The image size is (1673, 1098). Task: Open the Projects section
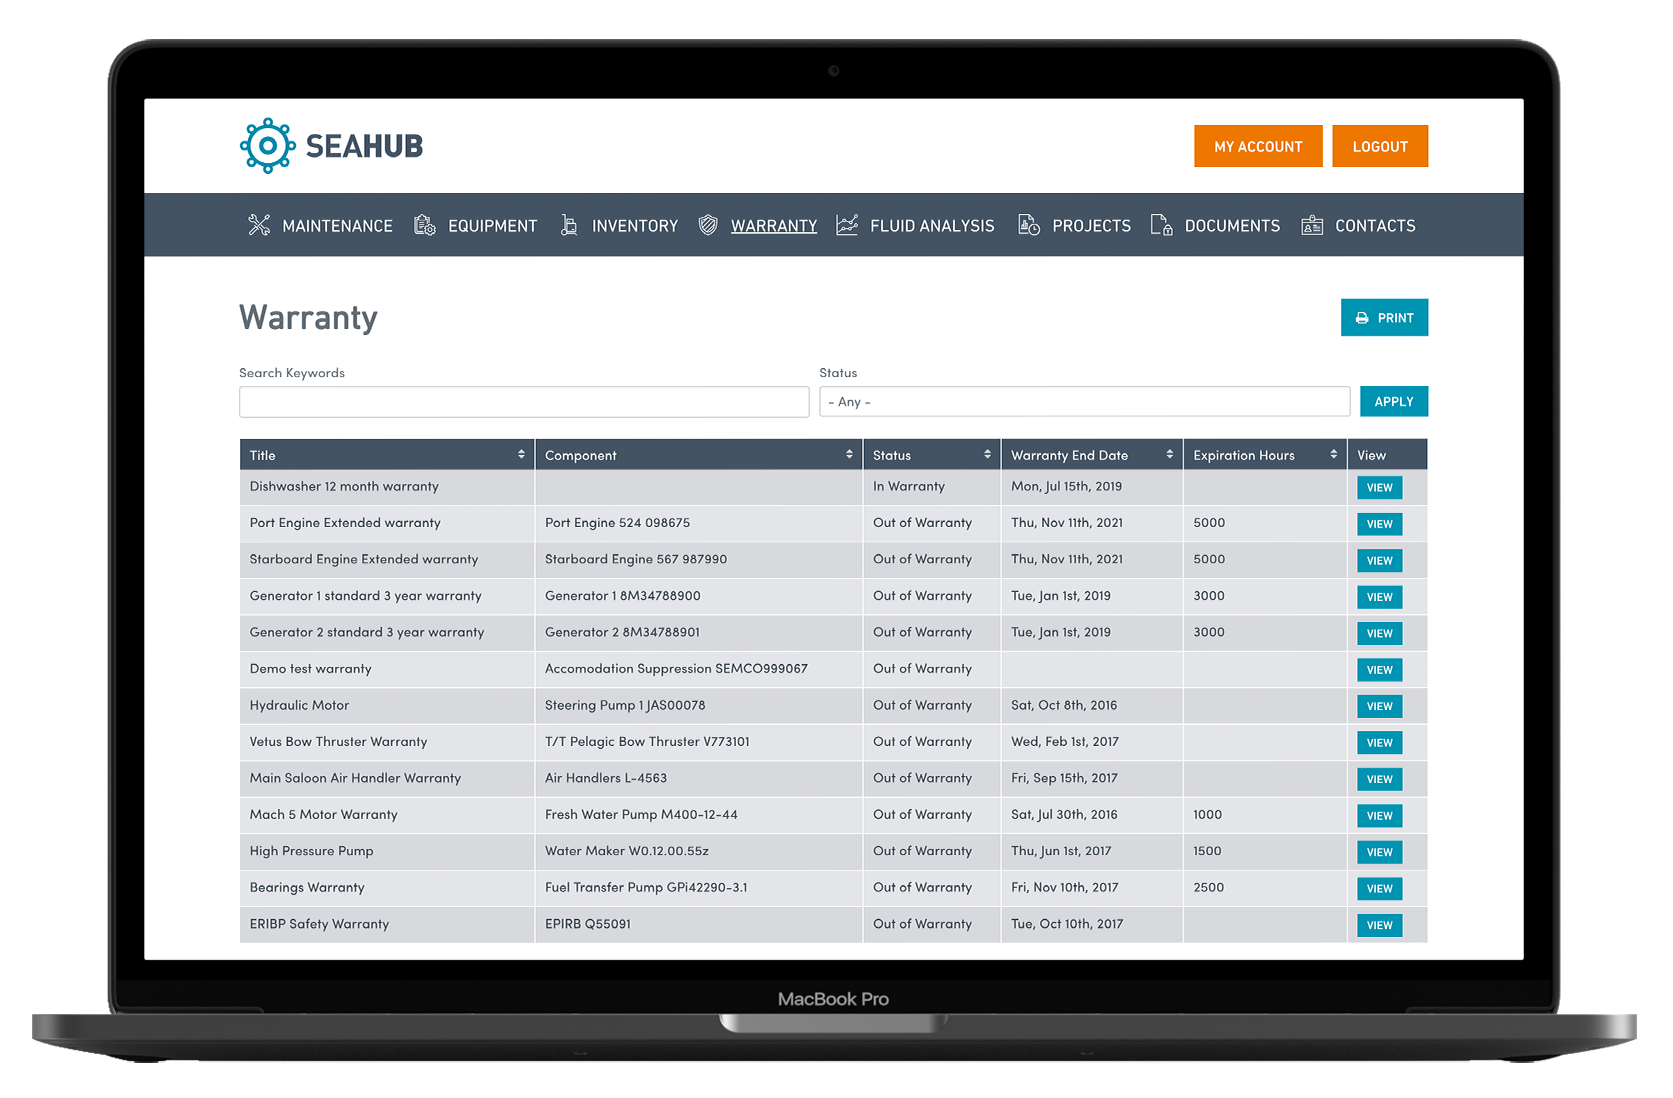pos(1091,226)
